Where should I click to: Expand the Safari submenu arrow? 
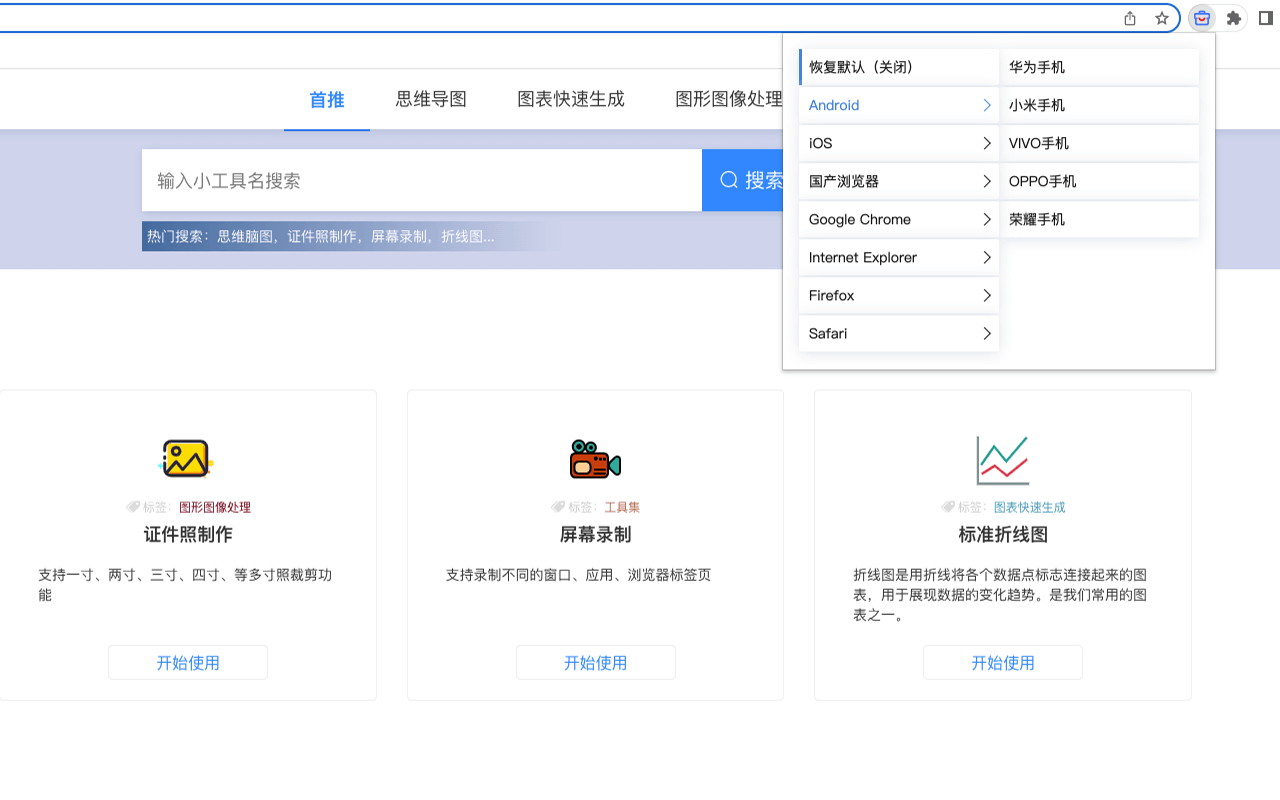986,333
